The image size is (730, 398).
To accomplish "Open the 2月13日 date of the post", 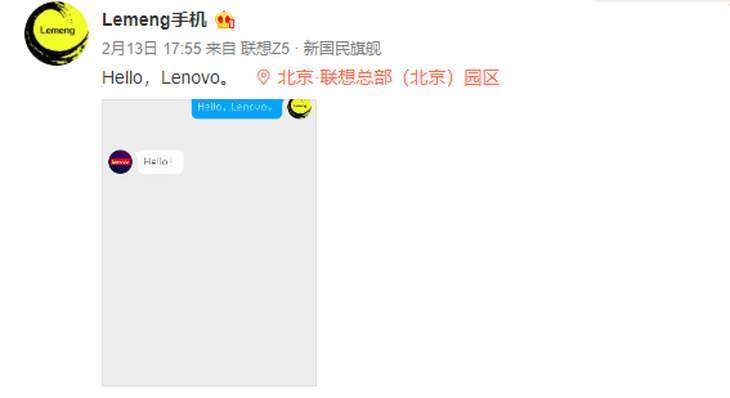I will tap(129, 48).
